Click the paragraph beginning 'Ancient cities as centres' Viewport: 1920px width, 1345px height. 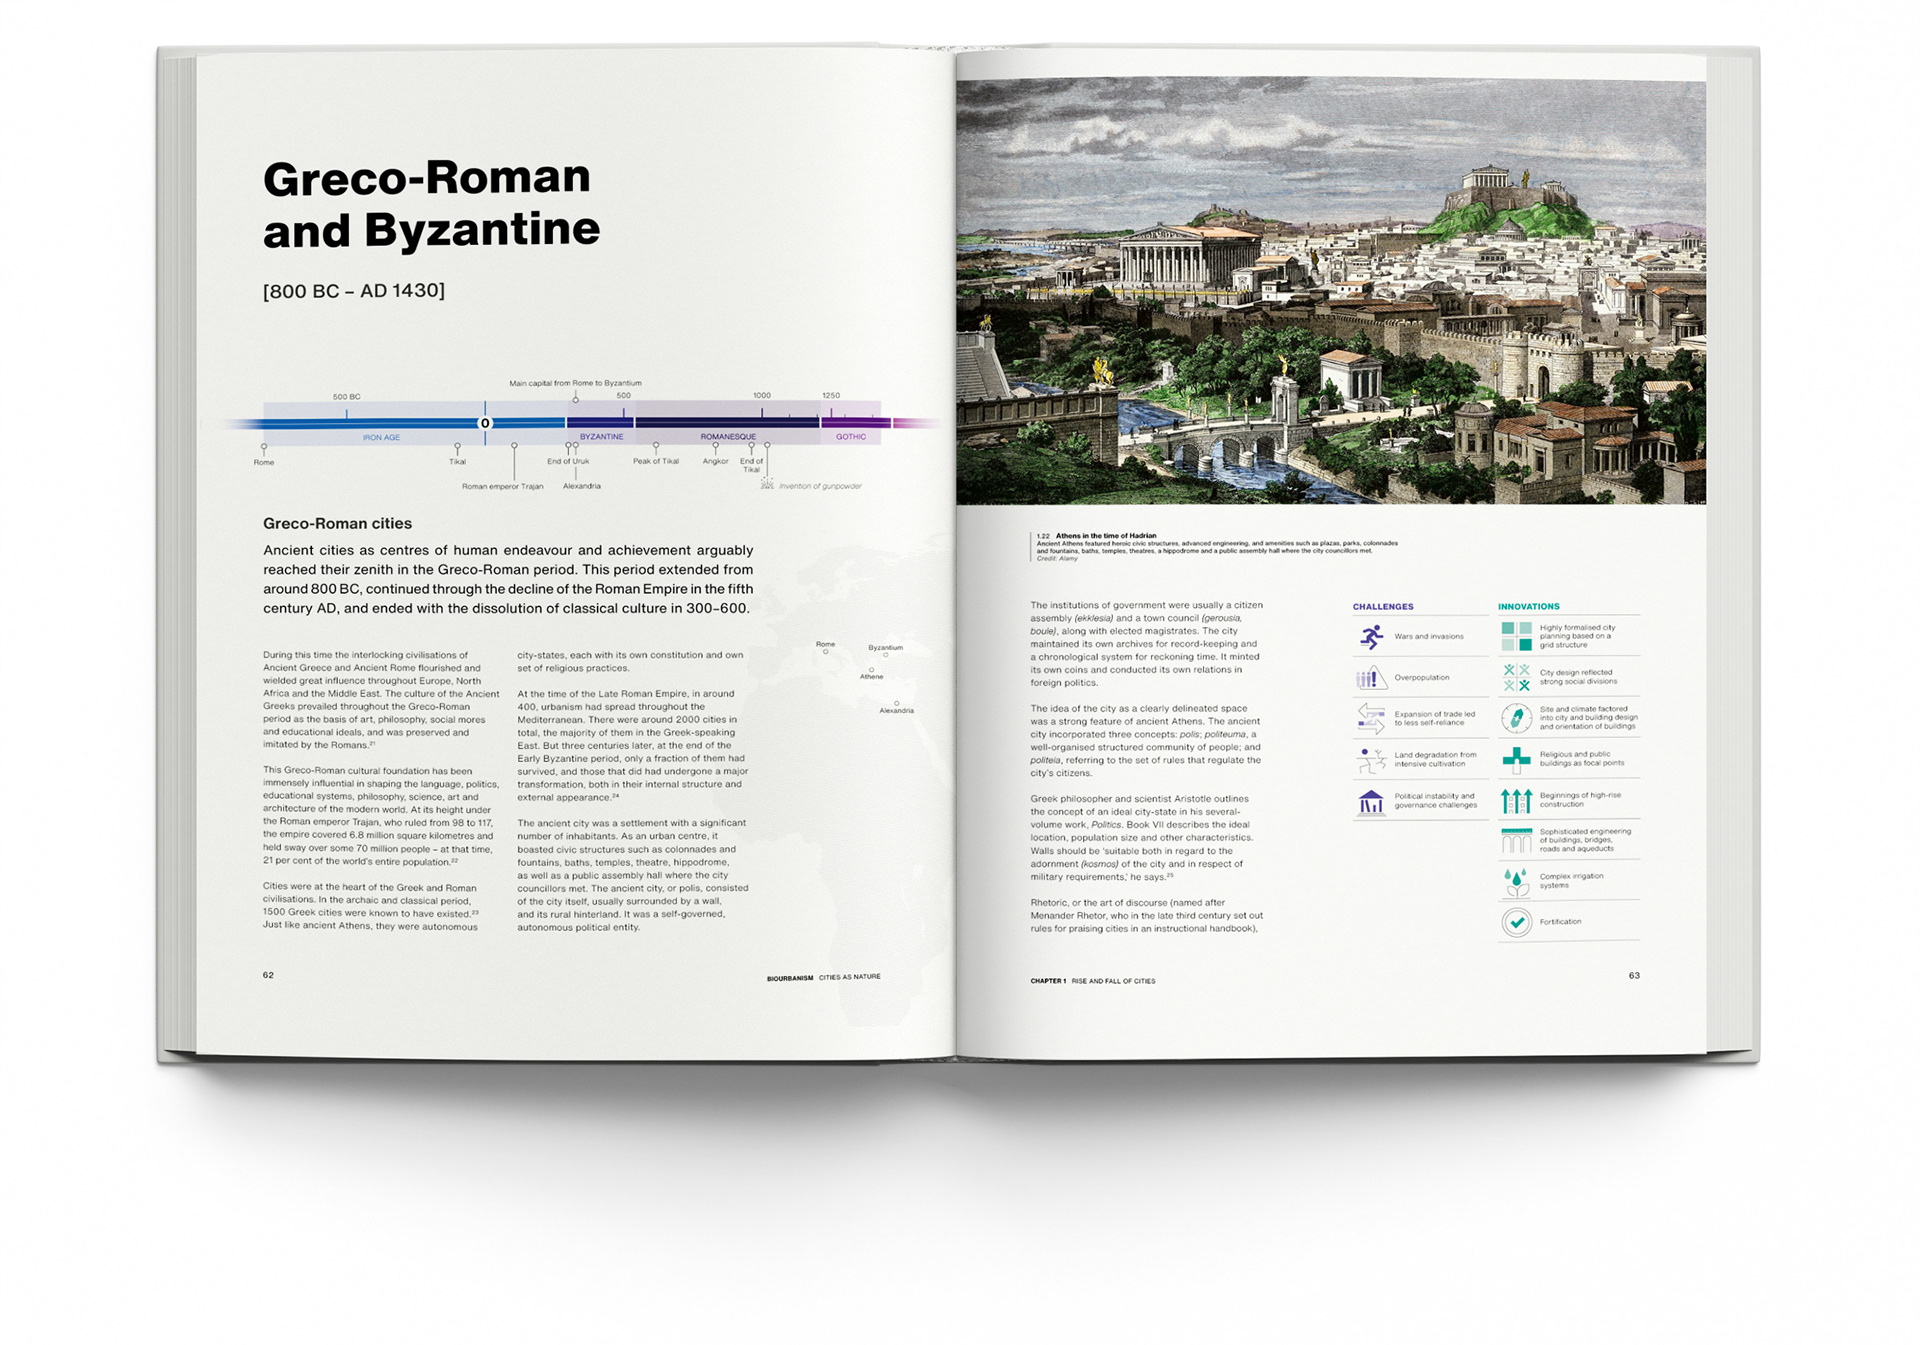508,579
